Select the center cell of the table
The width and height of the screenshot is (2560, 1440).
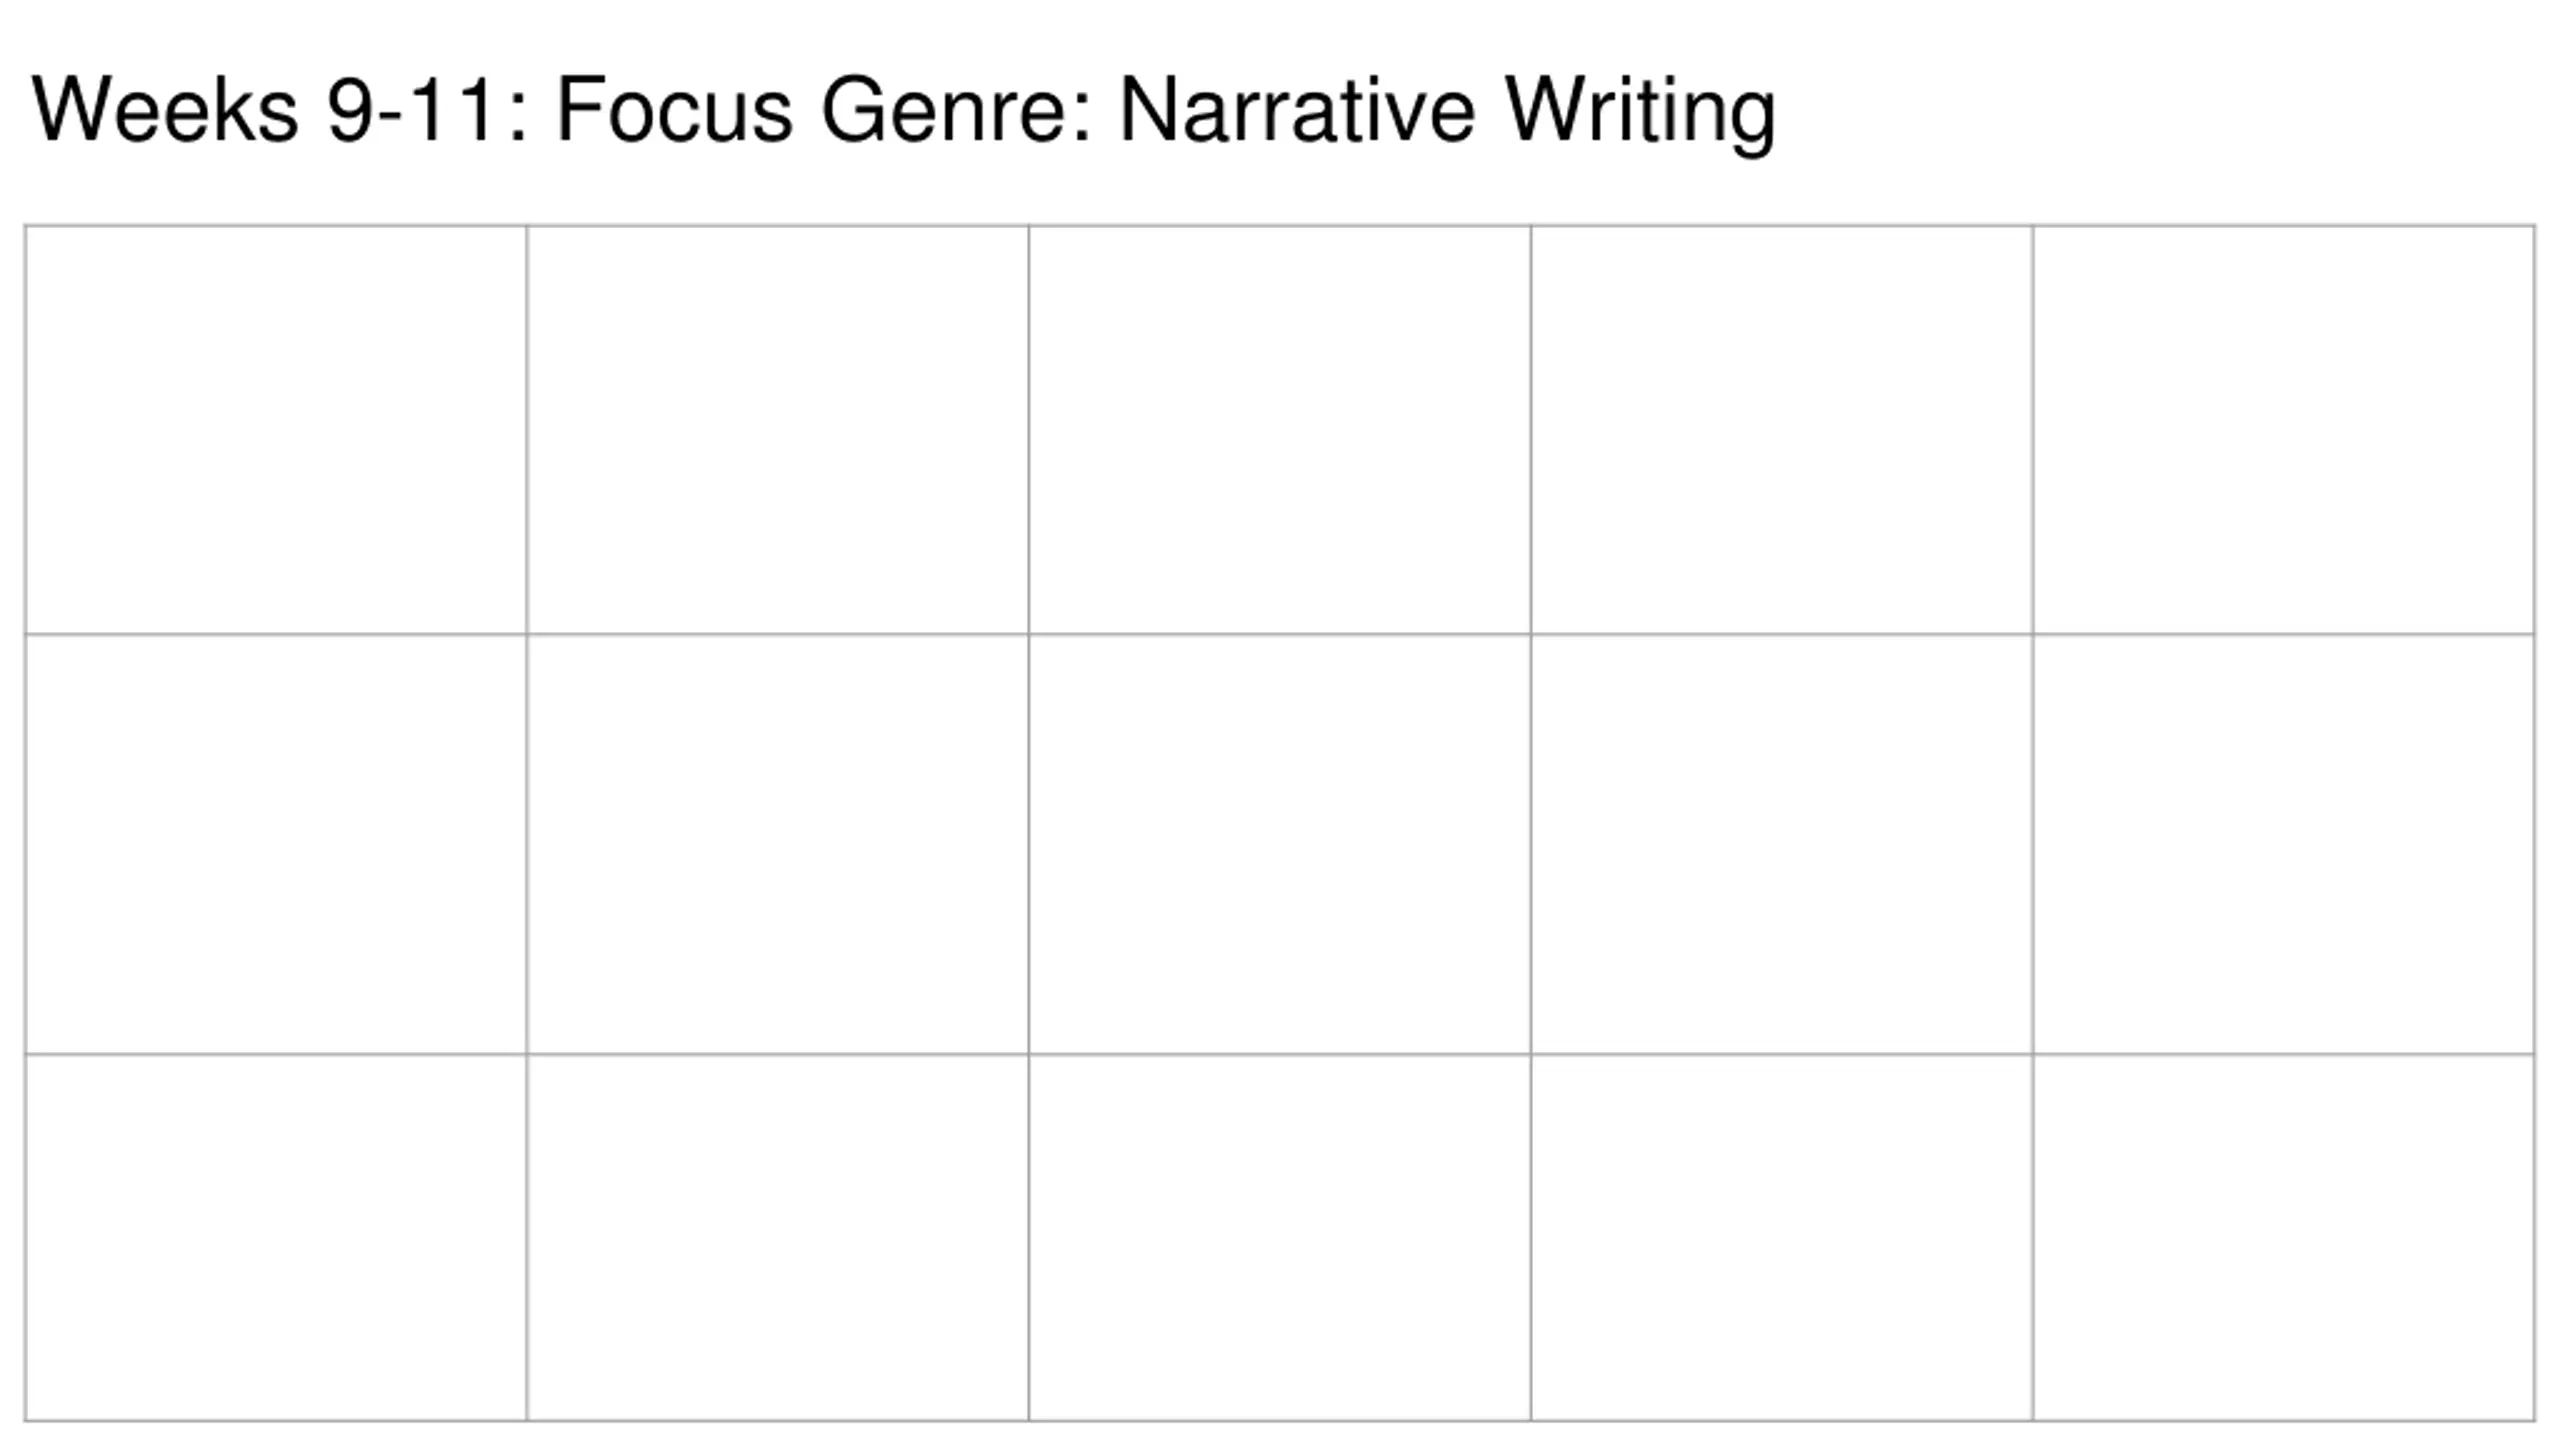tap(1280, 844)
